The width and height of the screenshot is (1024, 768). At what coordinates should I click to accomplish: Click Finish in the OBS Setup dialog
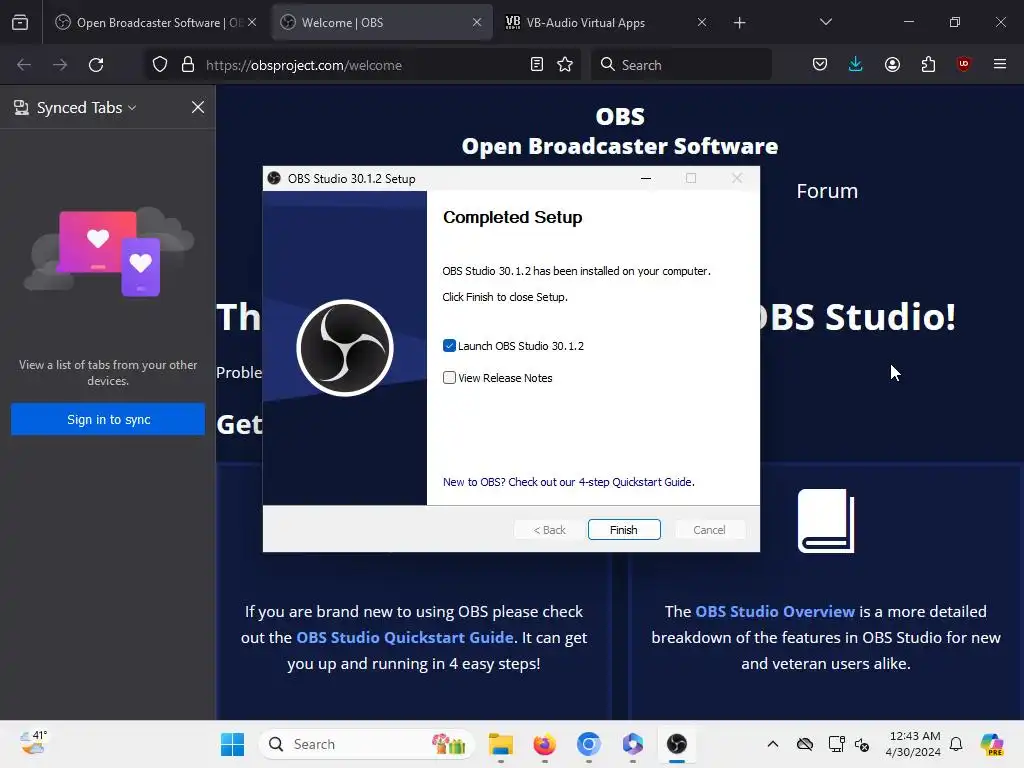tap(624, 530)
